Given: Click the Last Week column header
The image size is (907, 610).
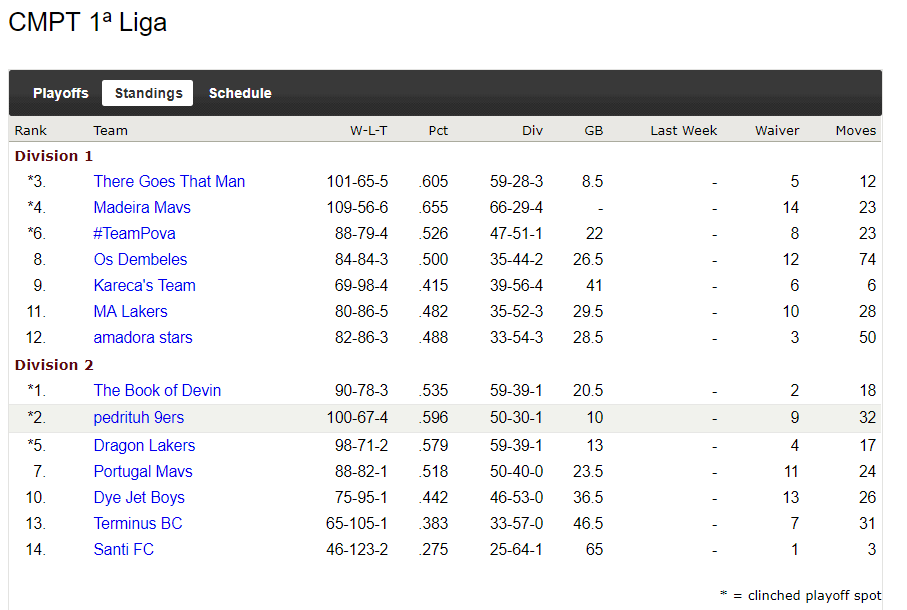Looking at the screenshot, I should (683, 131).
